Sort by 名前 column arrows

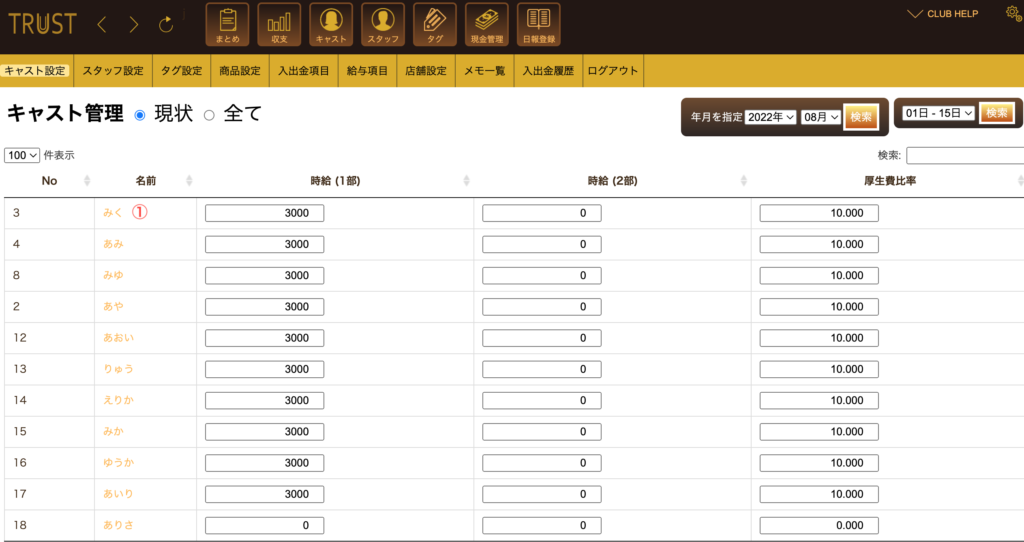(x=189, y=181)
